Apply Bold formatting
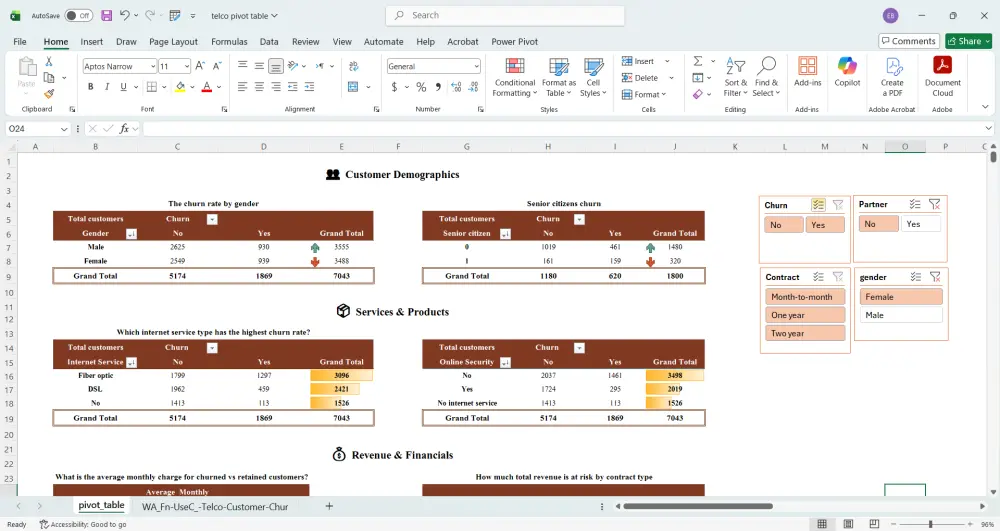The width and height of the screenshot is (1000, 531). pos(91,87)
